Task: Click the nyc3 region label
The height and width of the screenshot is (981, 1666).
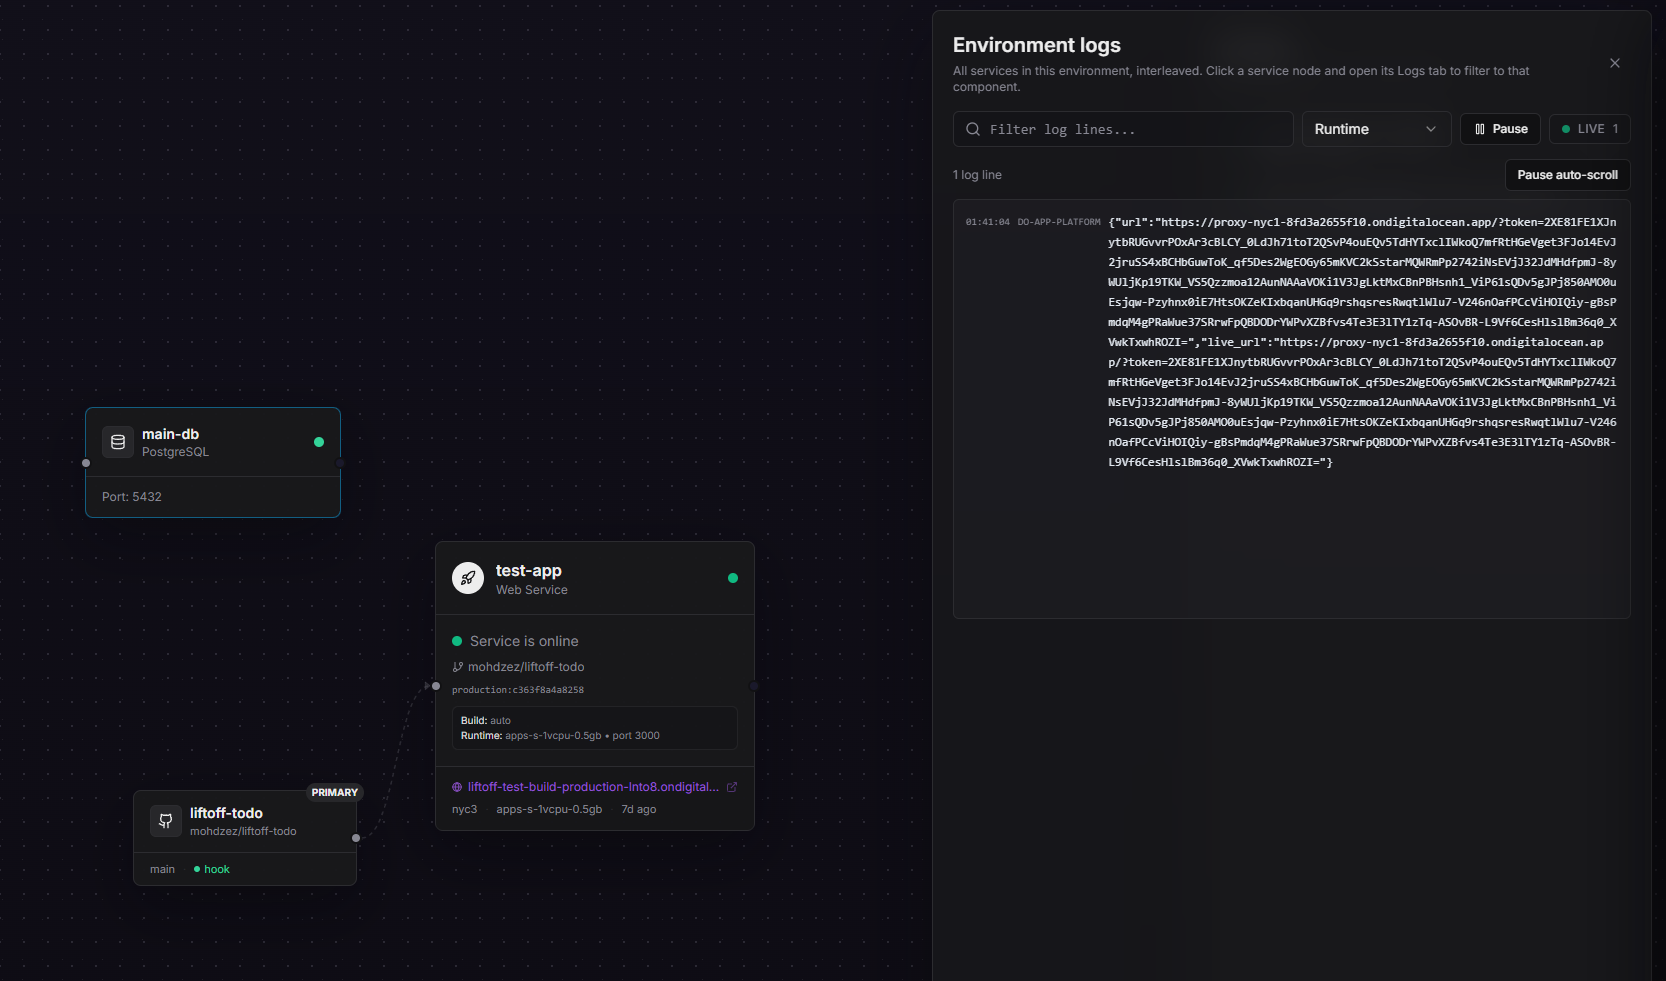Action: (464, 810)
